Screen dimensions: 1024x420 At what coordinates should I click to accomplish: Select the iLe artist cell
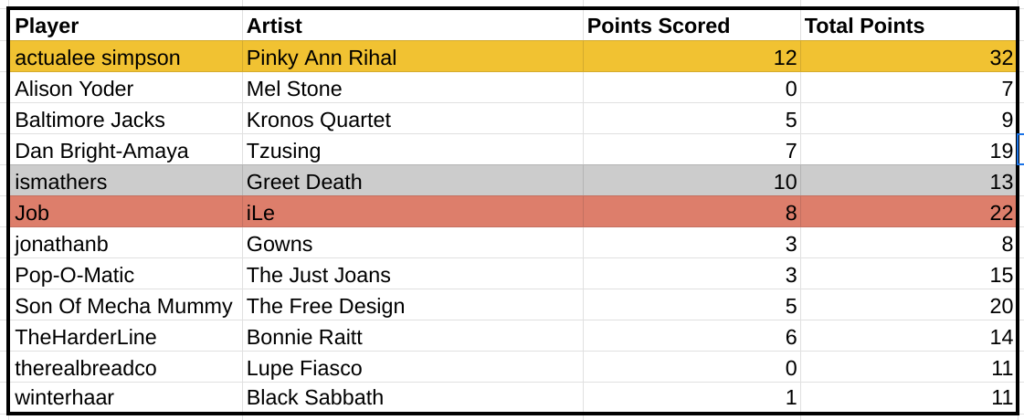tap(411, 213)
